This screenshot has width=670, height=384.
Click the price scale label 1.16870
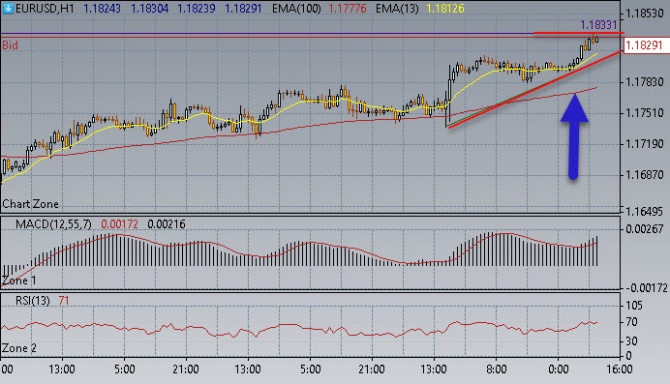(644, 175)
